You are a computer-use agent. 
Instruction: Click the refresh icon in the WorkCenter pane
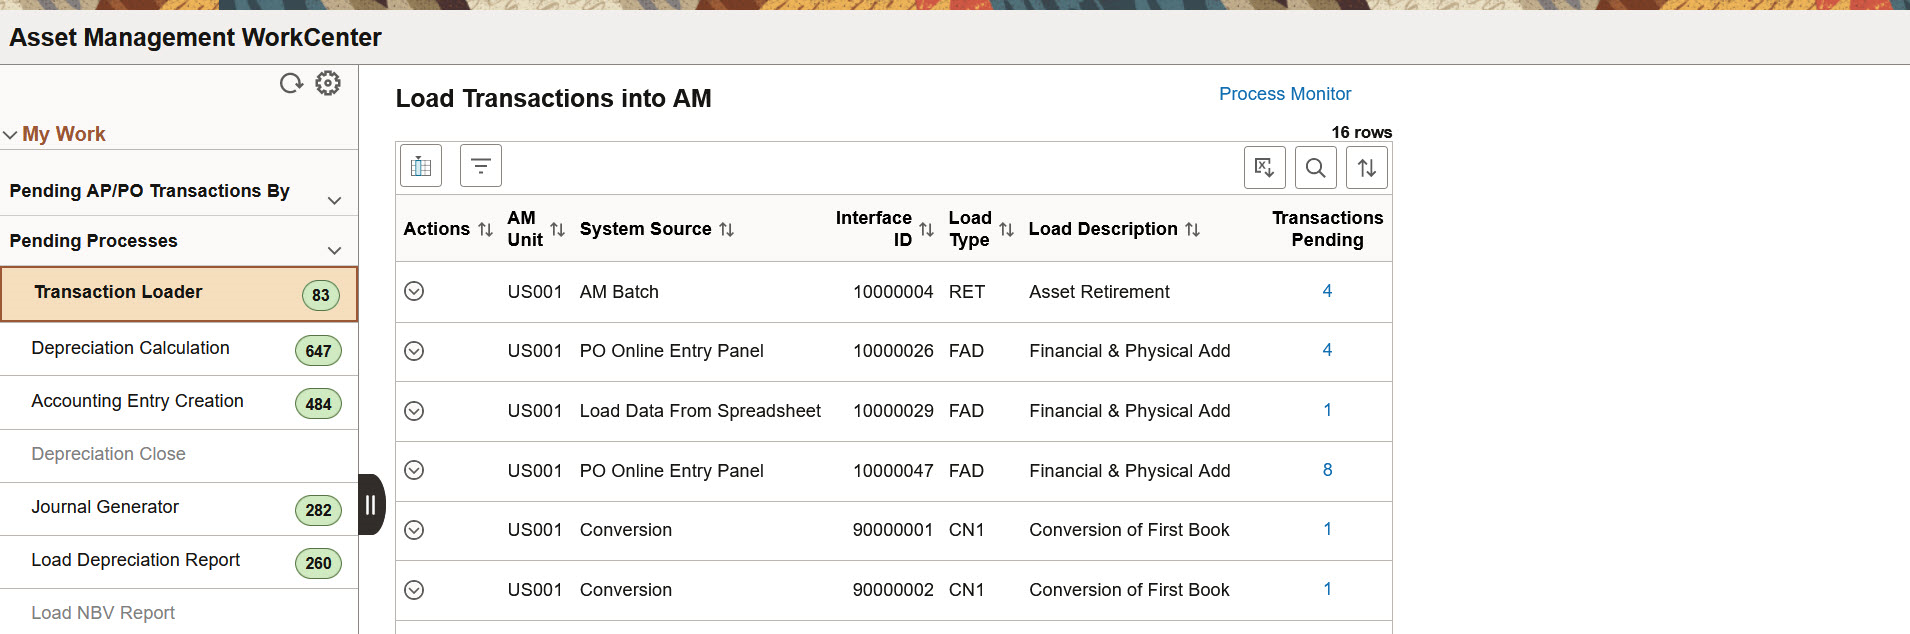pos(291,84)
